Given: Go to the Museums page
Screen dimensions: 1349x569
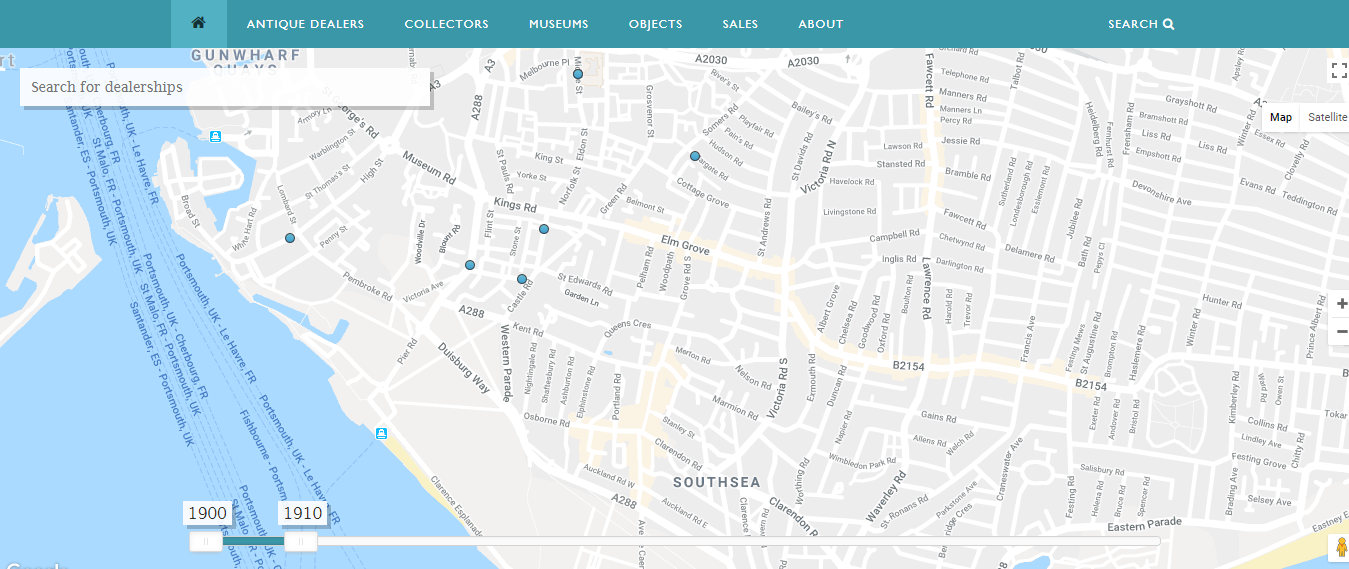Looking at the screenshot, I should click(558, 24).
